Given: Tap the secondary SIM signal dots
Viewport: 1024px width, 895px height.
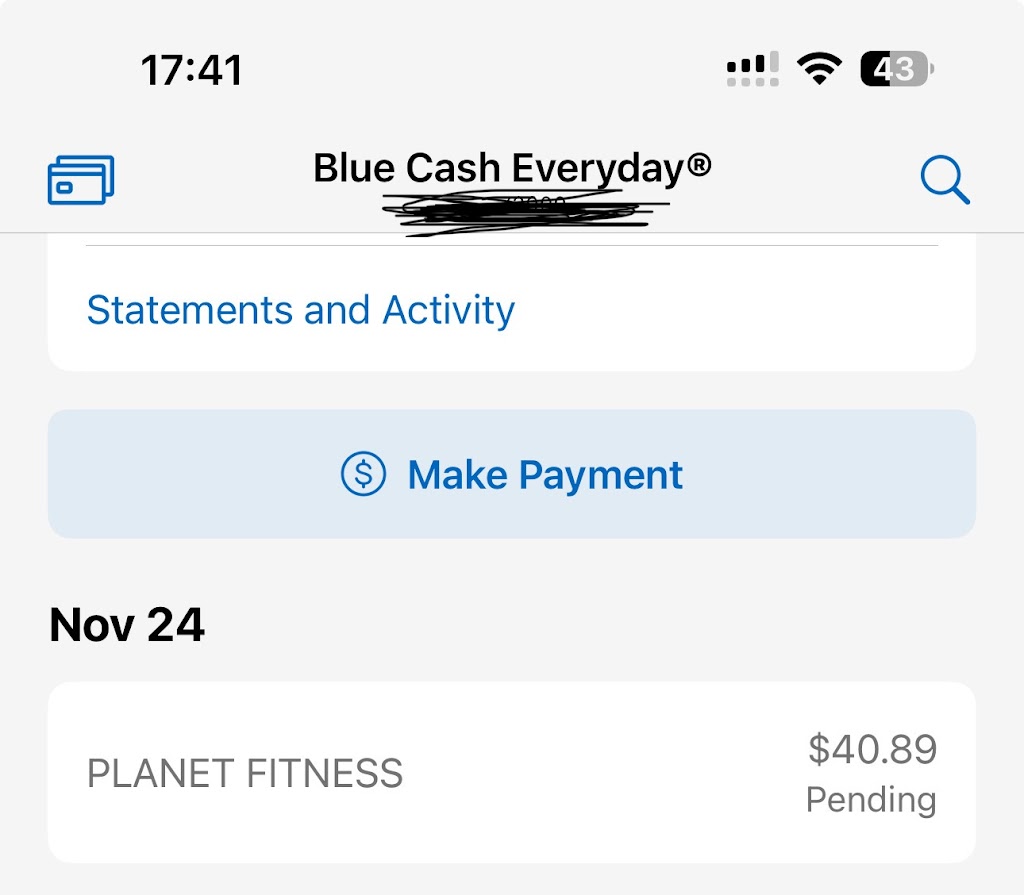Looking at the screenshot, I should [752, 81].
